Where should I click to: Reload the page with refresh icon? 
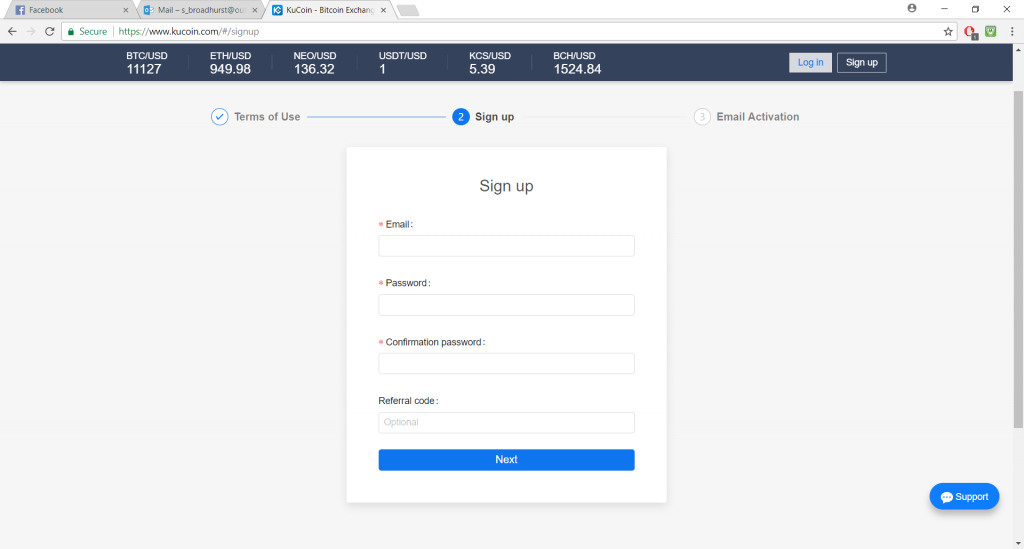[x=50, y=31]
